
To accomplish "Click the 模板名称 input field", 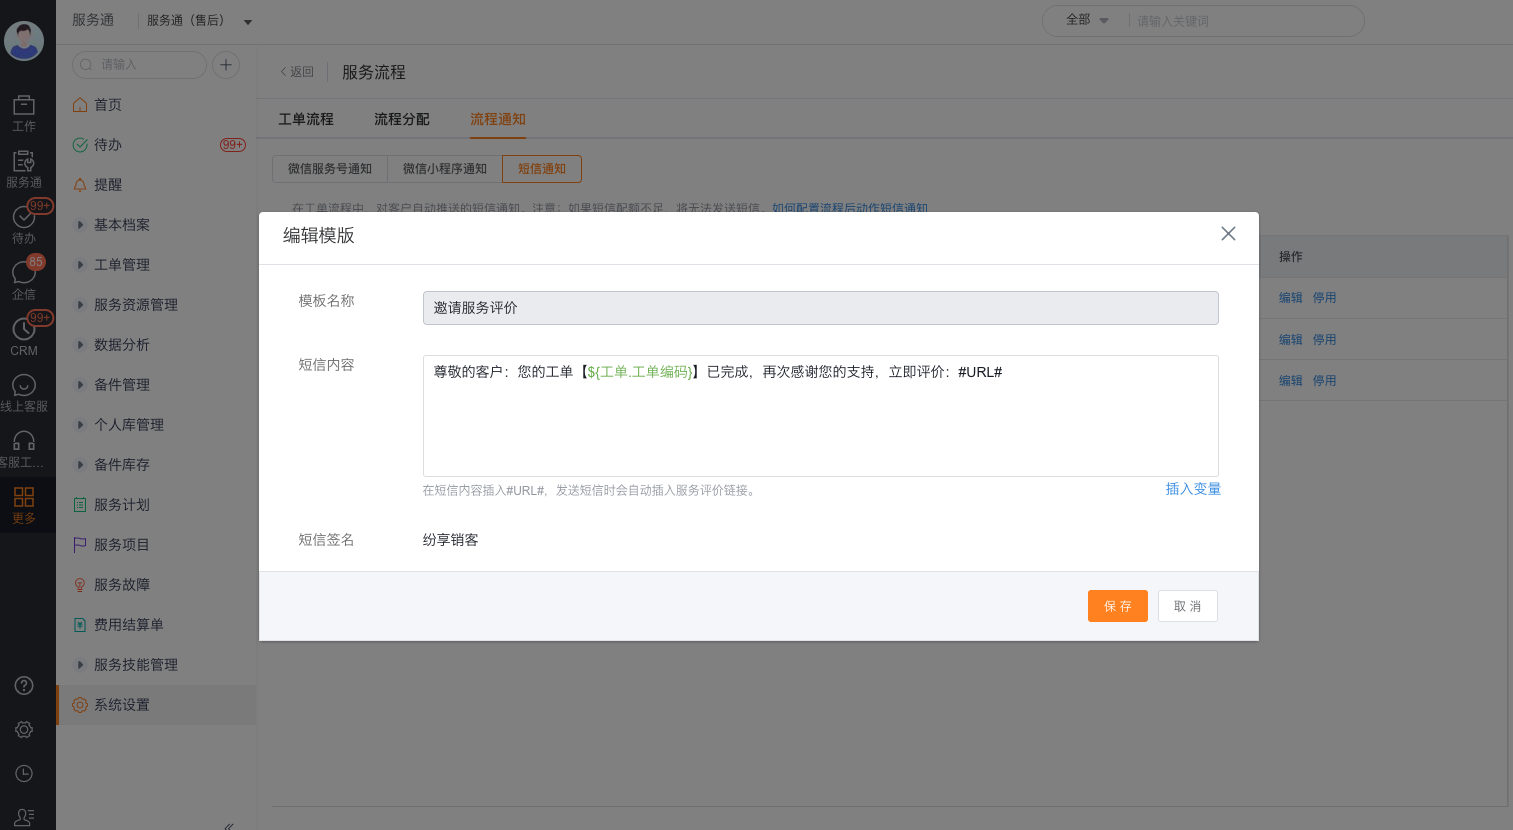I will click(x=821, y=308).
